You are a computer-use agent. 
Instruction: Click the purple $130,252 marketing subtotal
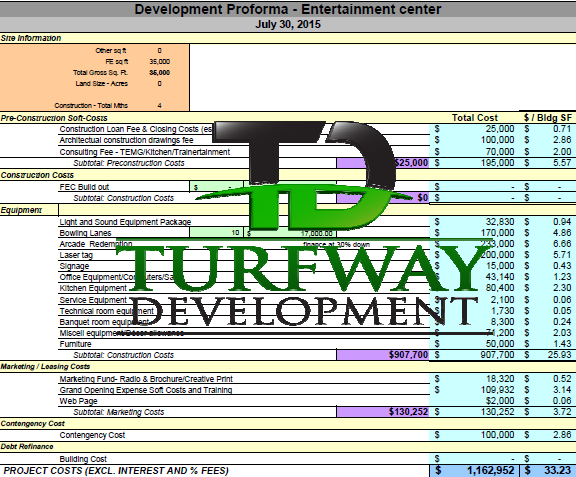pyautogui.click(x=382, y=412)
